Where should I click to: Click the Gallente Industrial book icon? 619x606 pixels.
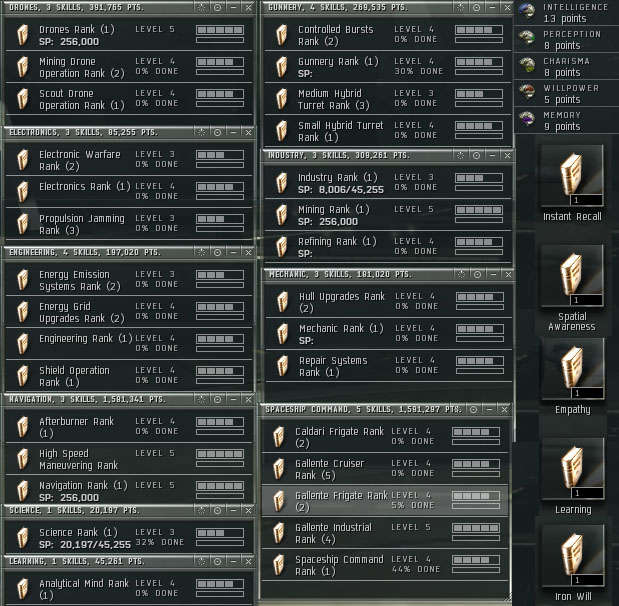pyautogui.click(x=279, y=533)
